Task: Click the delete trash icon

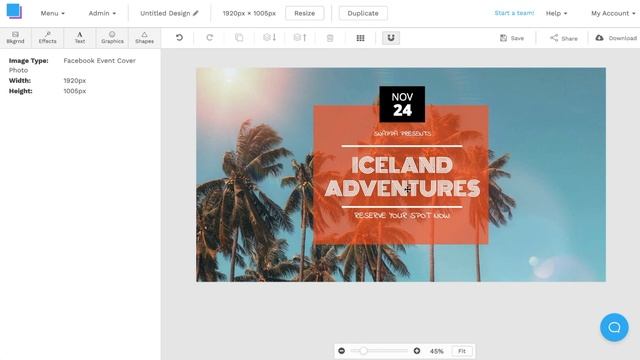Action: [x=330, y=38]
